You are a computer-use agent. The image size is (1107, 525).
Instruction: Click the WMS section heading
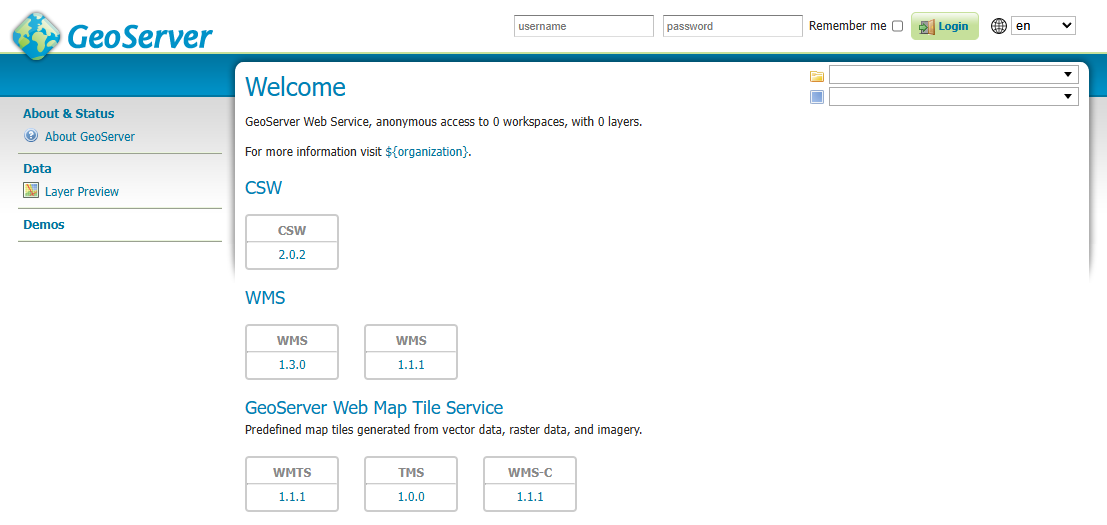[x=265, y=298]
